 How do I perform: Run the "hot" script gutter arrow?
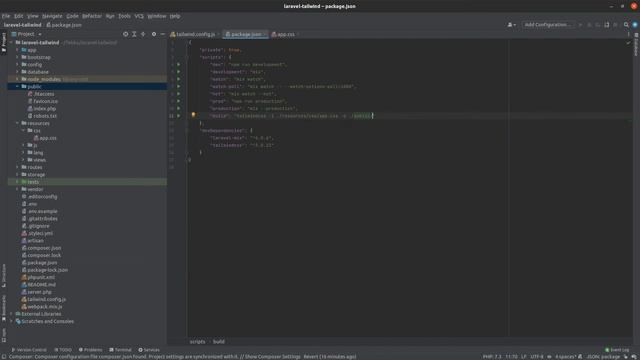point(178,94)
